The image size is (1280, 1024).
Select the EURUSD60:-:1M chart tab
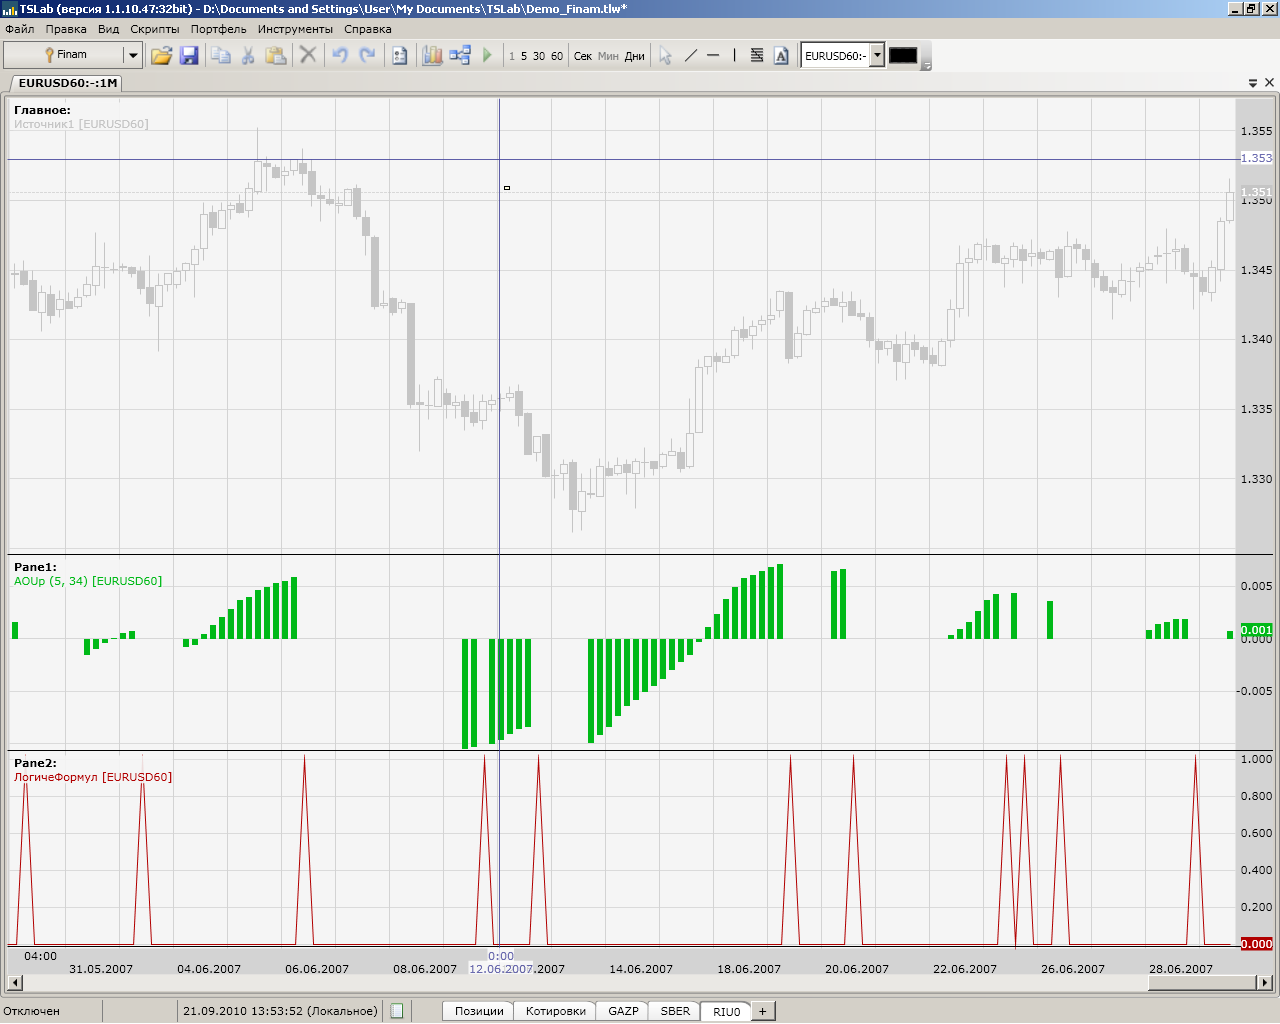(67, 83)
